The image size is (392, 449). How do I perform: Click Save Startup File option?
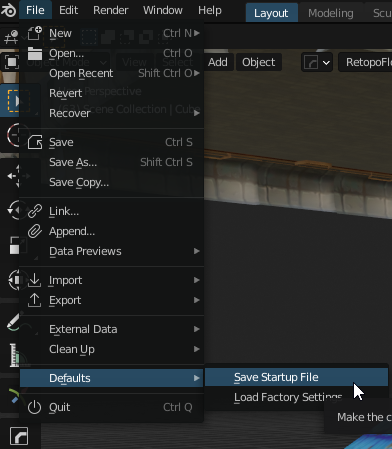pos(296,377)
